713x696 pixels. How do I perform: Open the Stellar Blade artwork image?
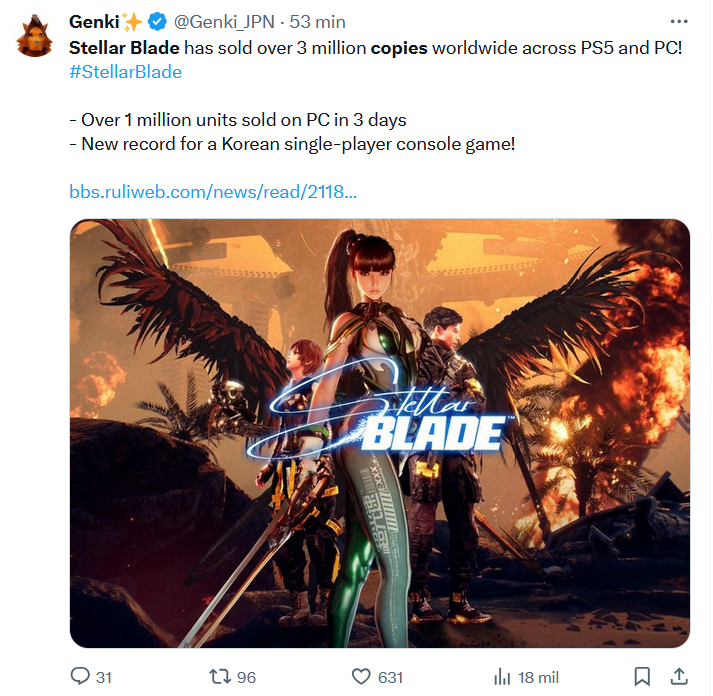pos(380,433)
